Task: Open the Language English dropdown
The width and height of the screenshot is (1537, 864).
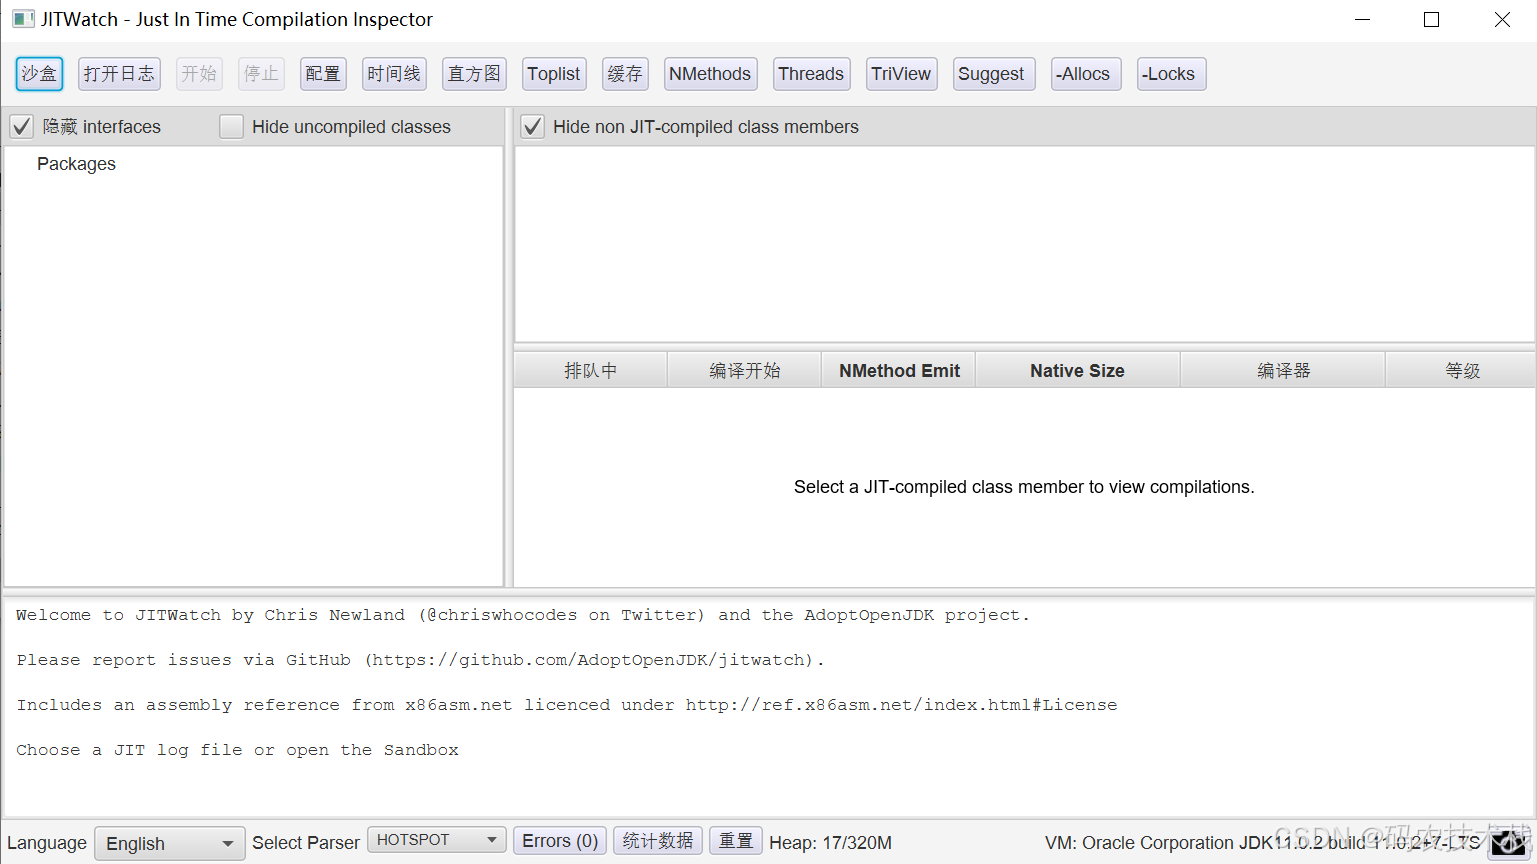Action: [x=169, y=843]
